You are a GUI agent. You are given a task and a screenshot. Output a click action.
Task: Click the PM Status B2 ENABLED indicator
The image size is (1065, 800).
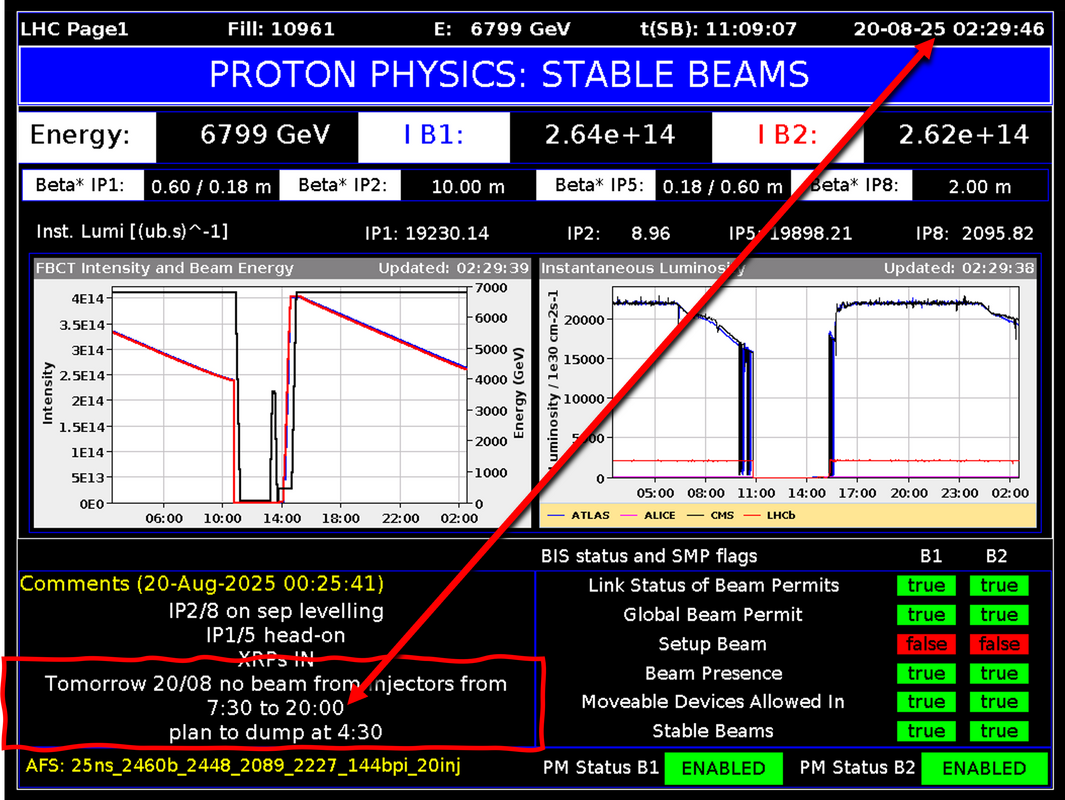984,768
